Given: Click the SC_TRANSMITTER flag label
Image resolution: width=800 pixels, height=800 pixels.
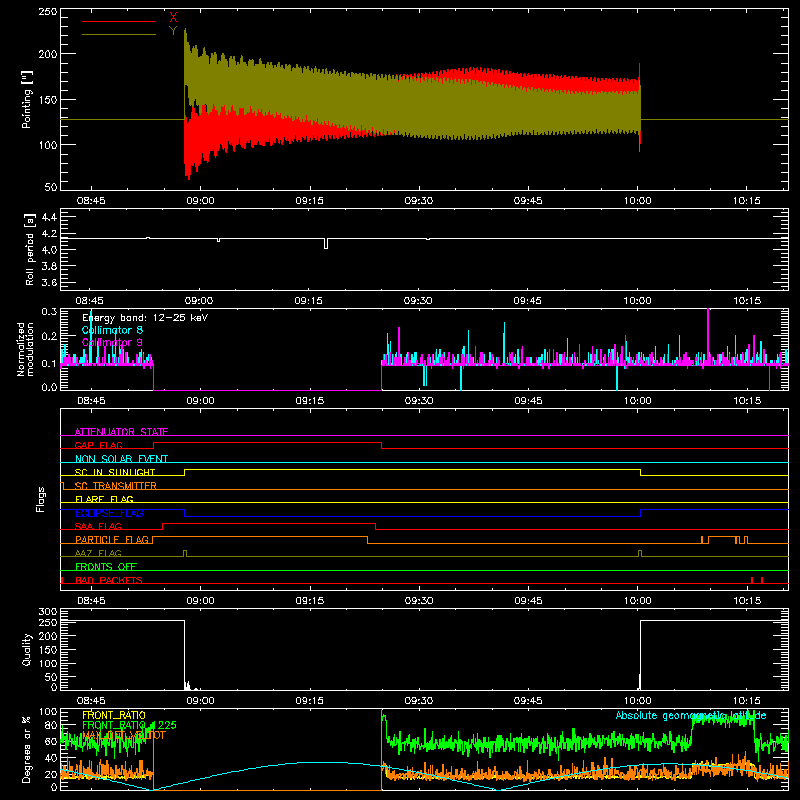Looking at the screenshot, I should click(116, 486).
